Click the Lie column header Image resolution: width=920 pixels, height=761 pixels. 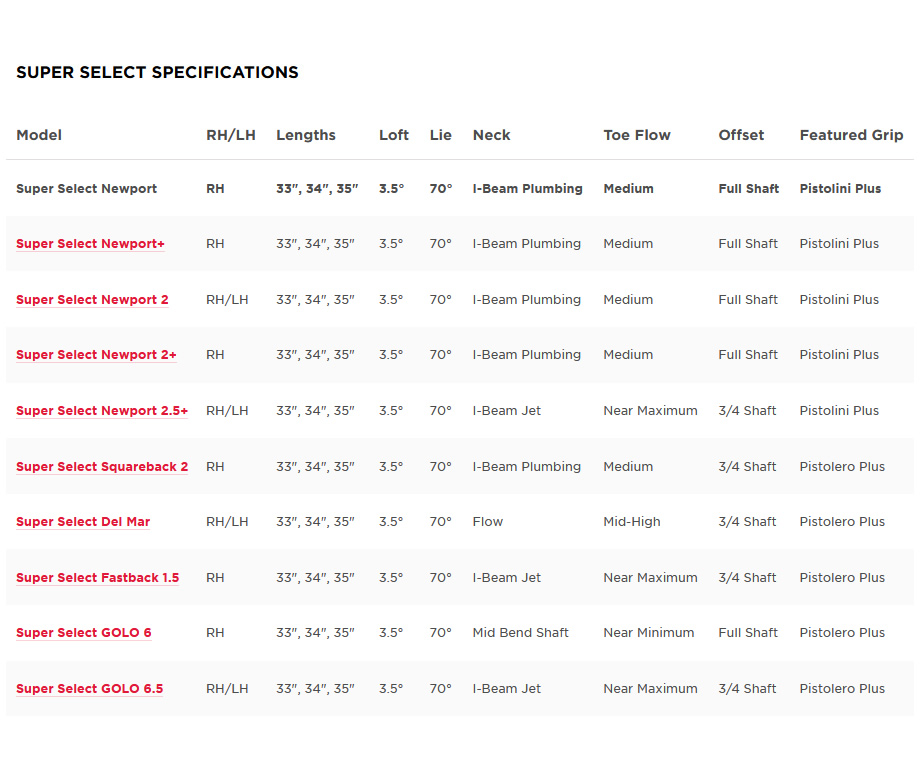click(441, 135)
